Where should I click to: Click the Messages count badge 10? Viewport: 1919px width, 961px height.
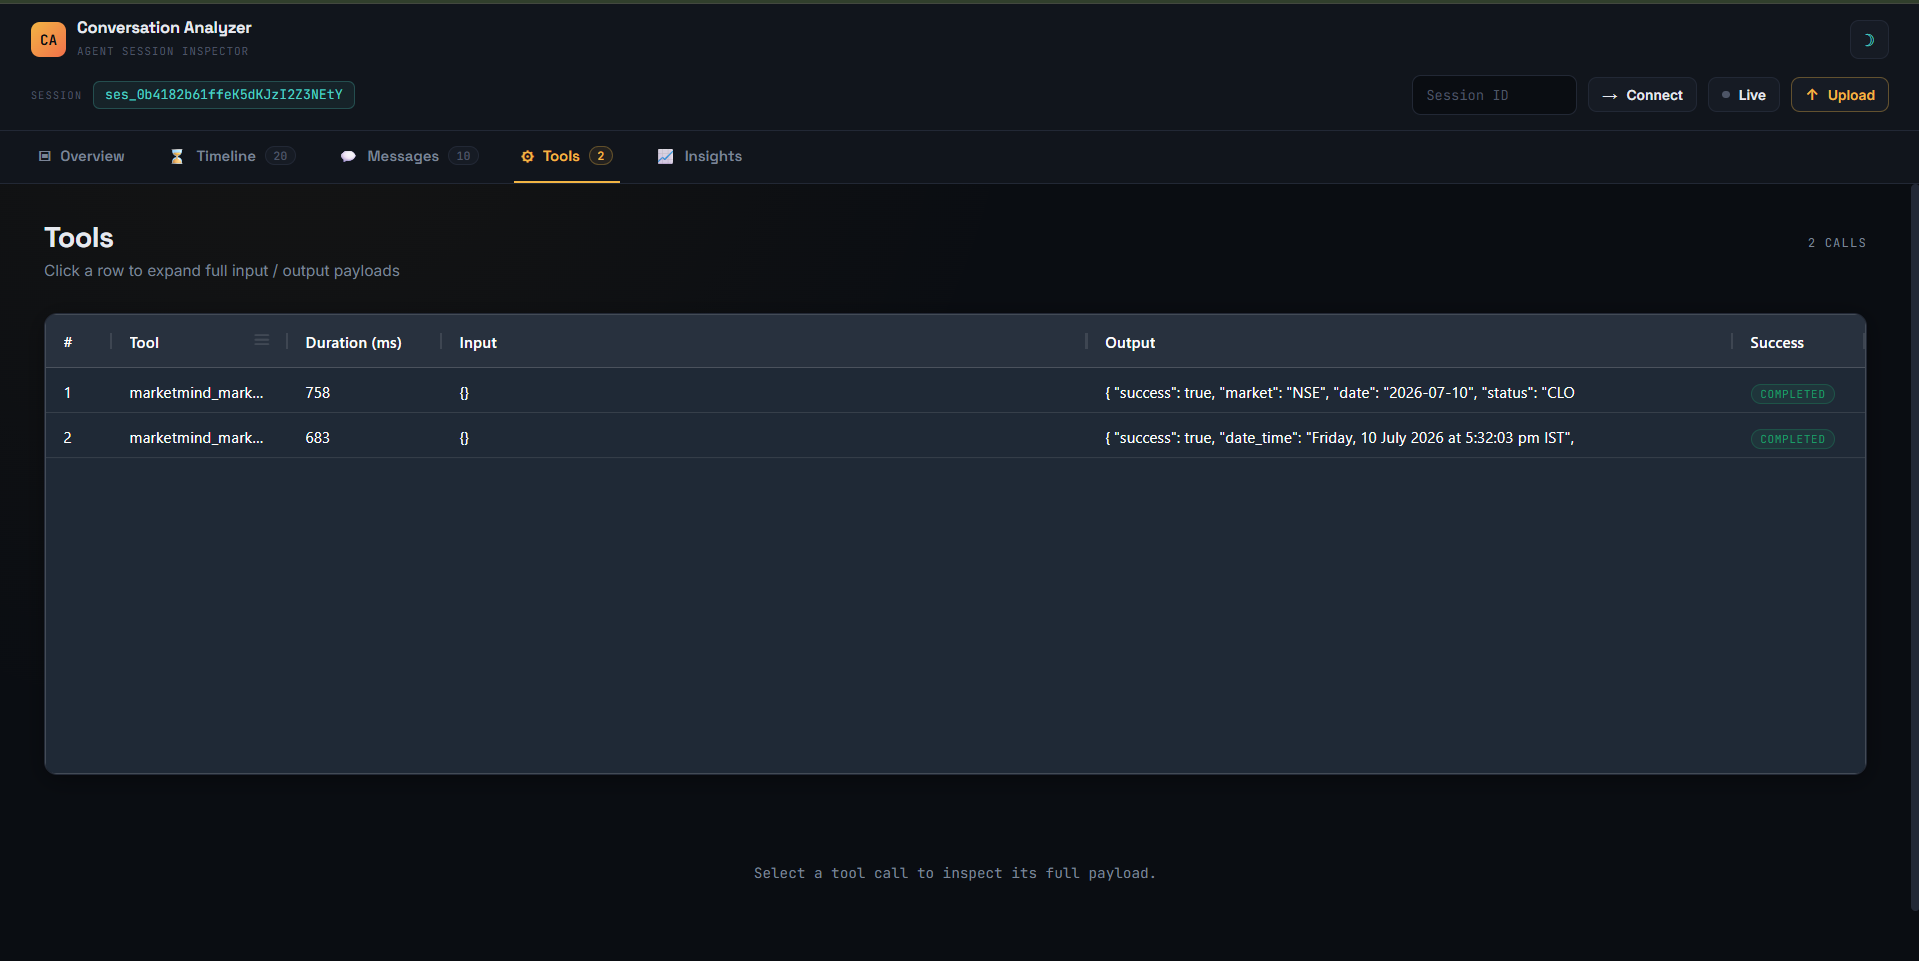pyautogui.click(x=463, y=156)
